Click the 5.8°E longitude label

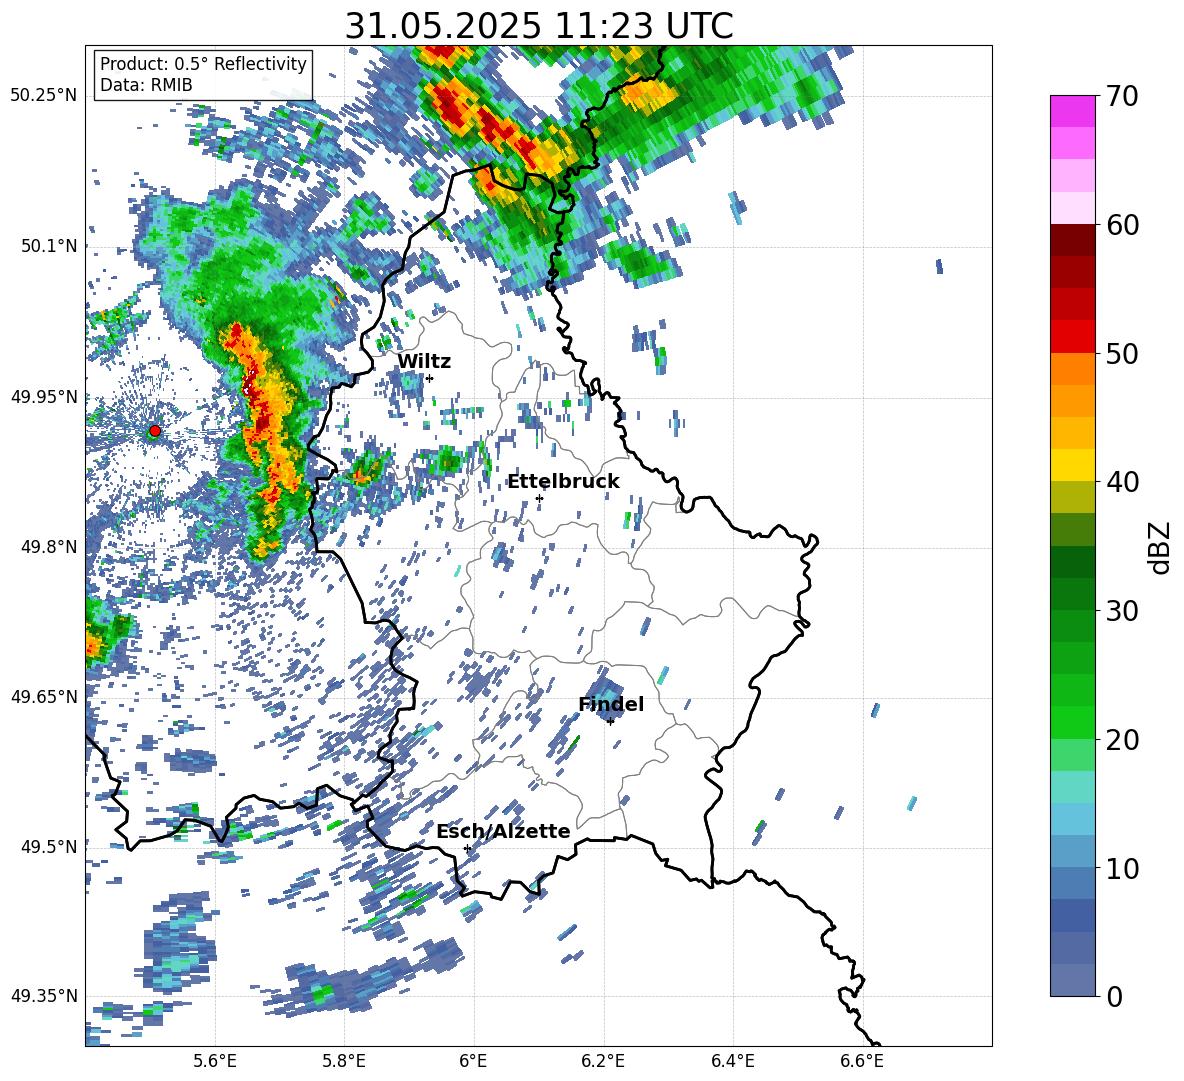click(x=344, y=1061)
